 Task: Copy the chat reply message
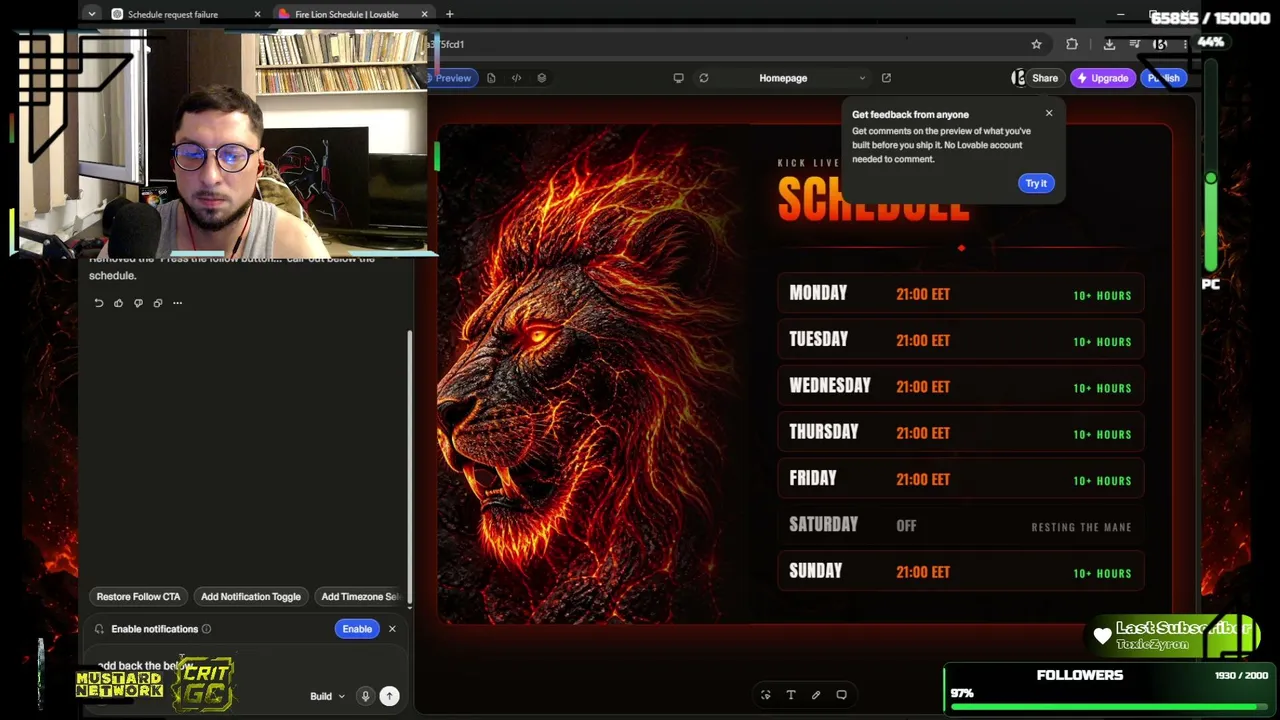(x=158, y=303)
